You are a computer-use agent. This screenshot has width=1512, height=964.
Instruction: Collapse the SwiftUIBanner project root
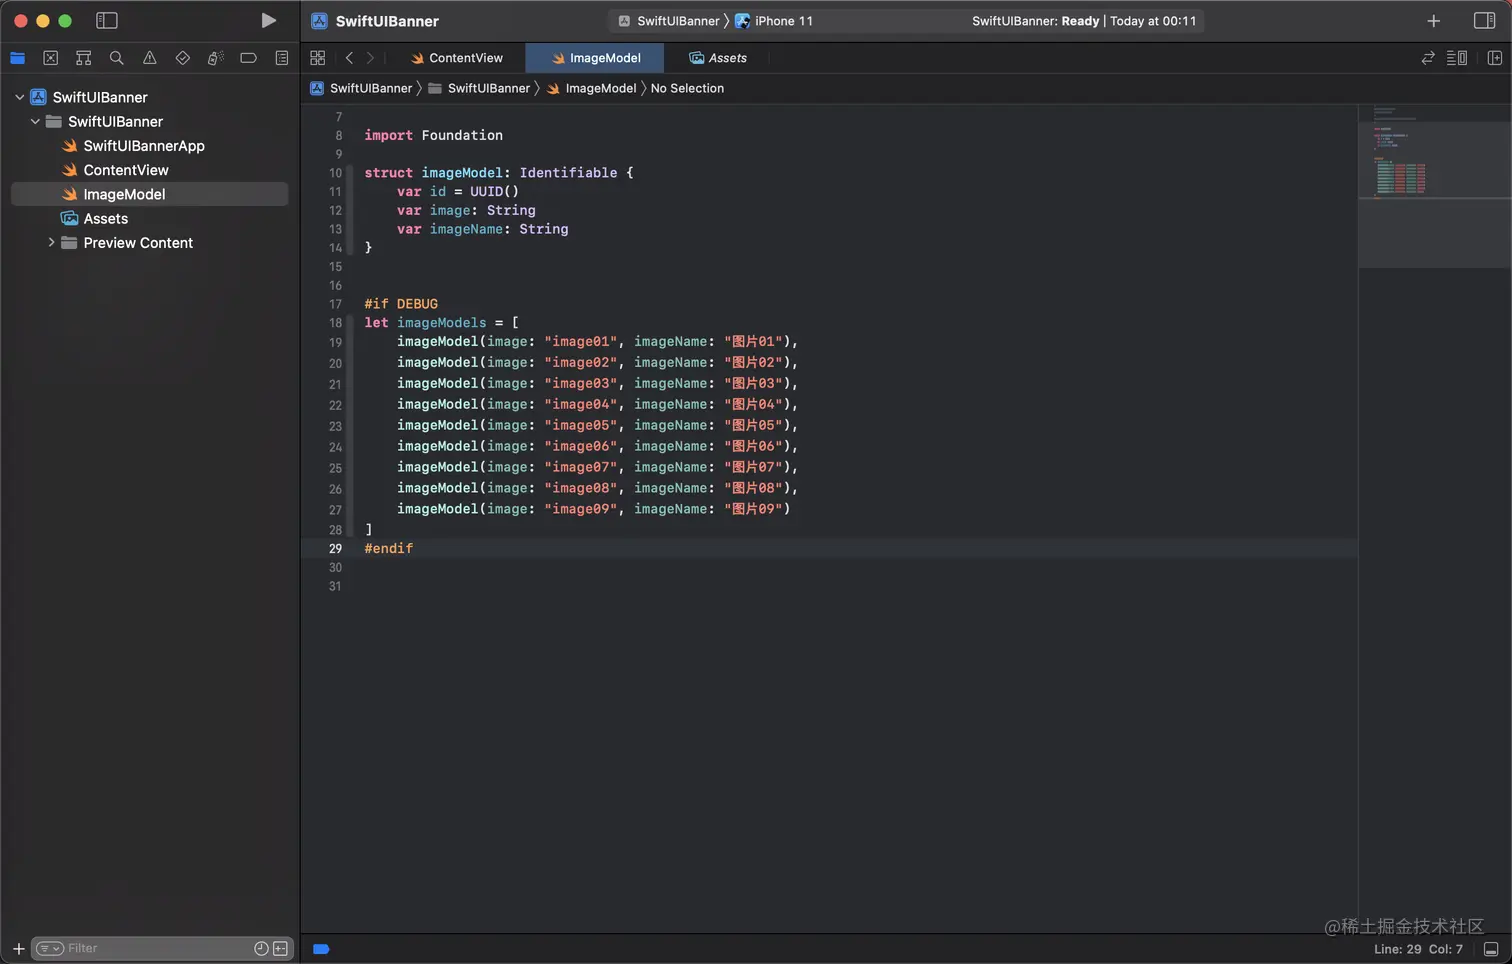point(20,97)
